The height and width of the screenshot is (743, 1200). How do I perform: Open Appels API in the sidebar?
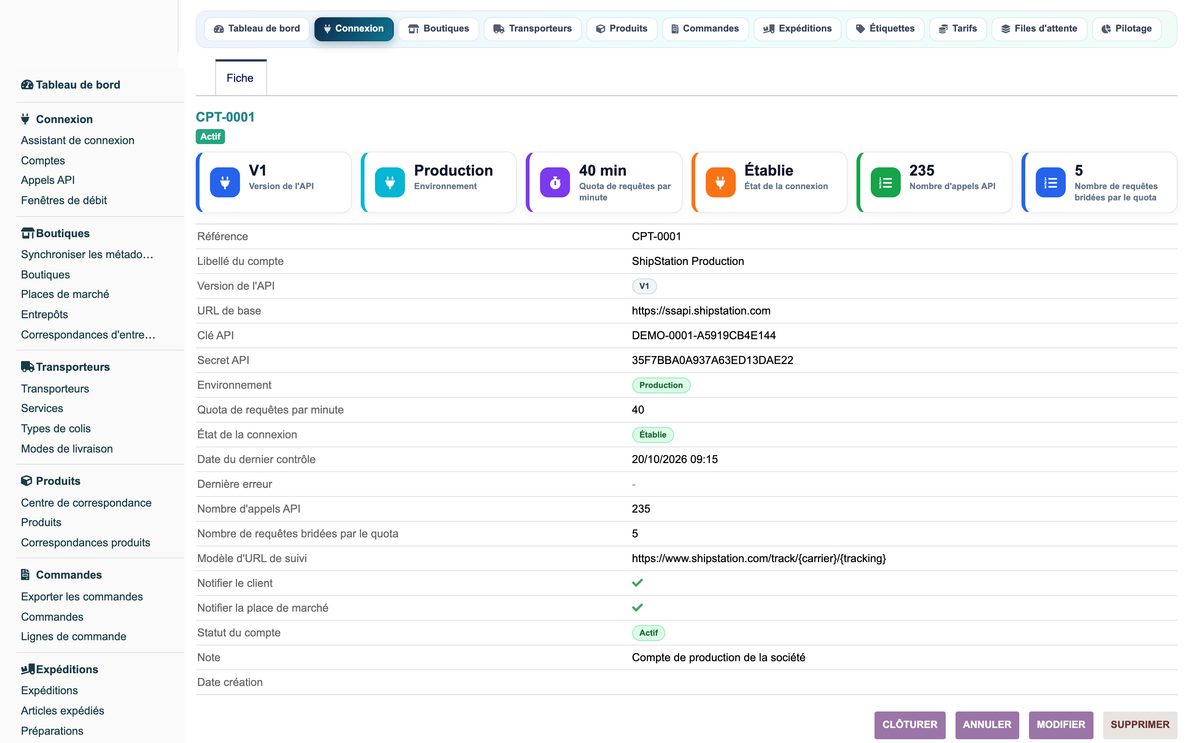click(48, 181)
